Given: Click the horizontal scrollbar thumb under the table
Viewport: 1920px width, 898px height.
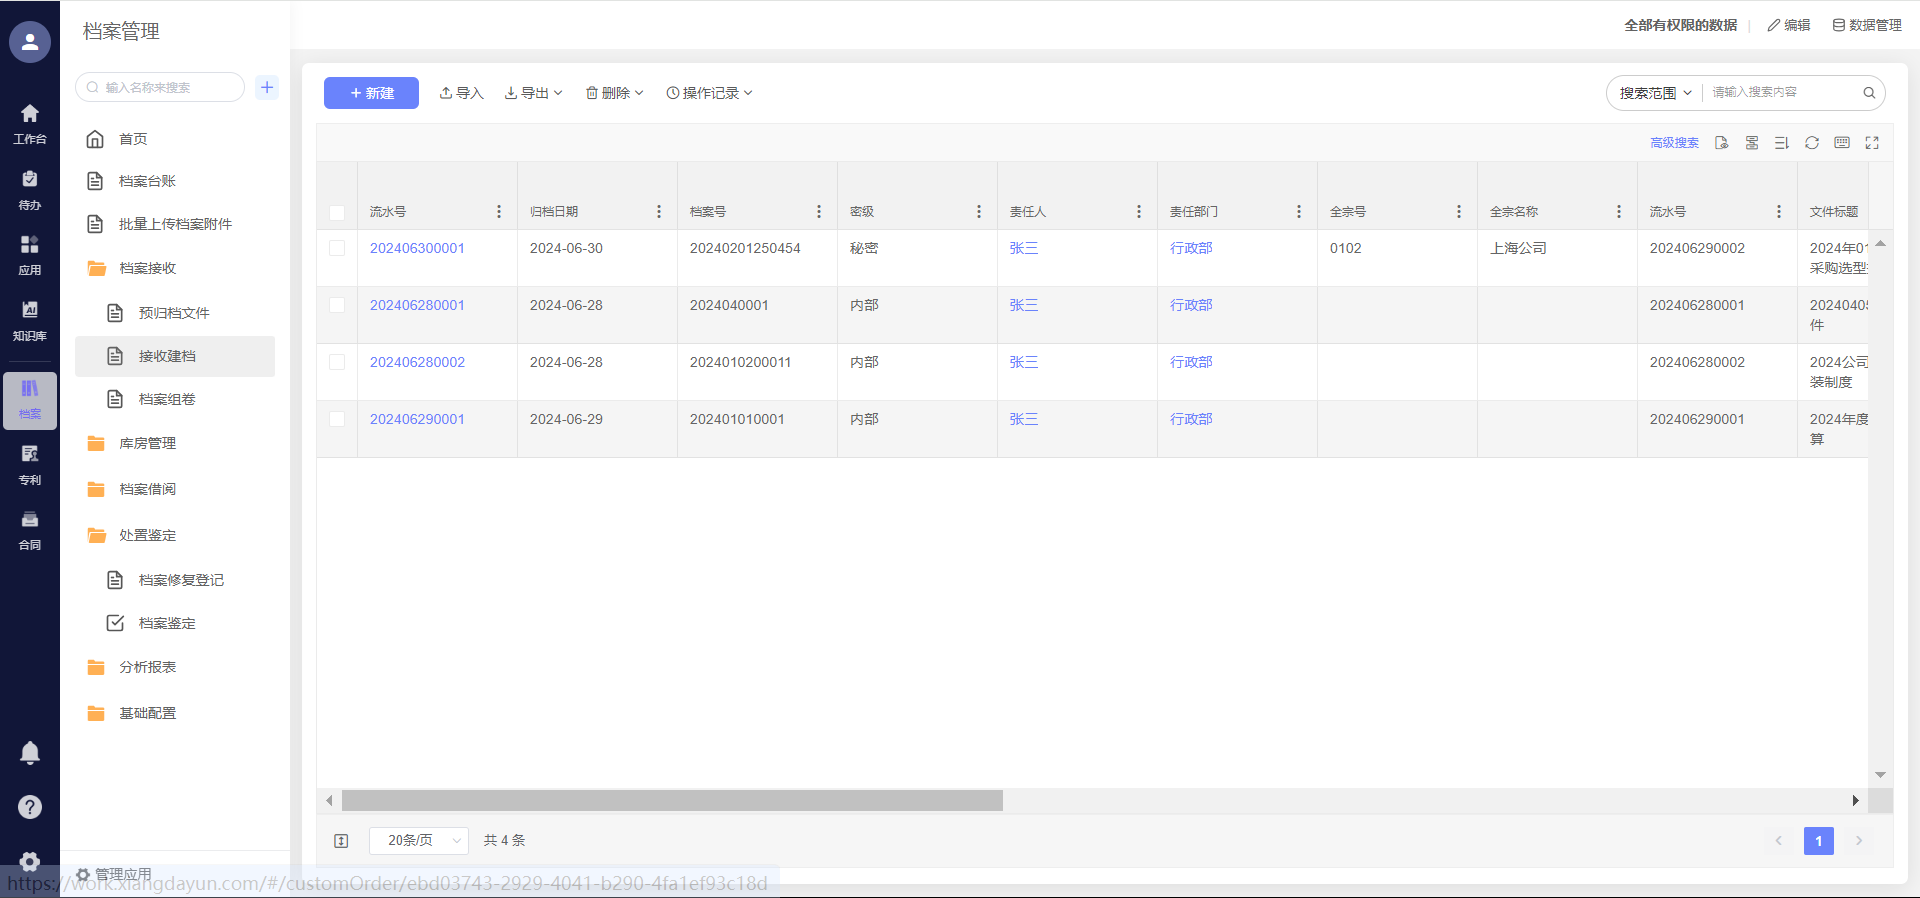Looking at the screenshot, I should pyautogui.click(x=672, y=800).
